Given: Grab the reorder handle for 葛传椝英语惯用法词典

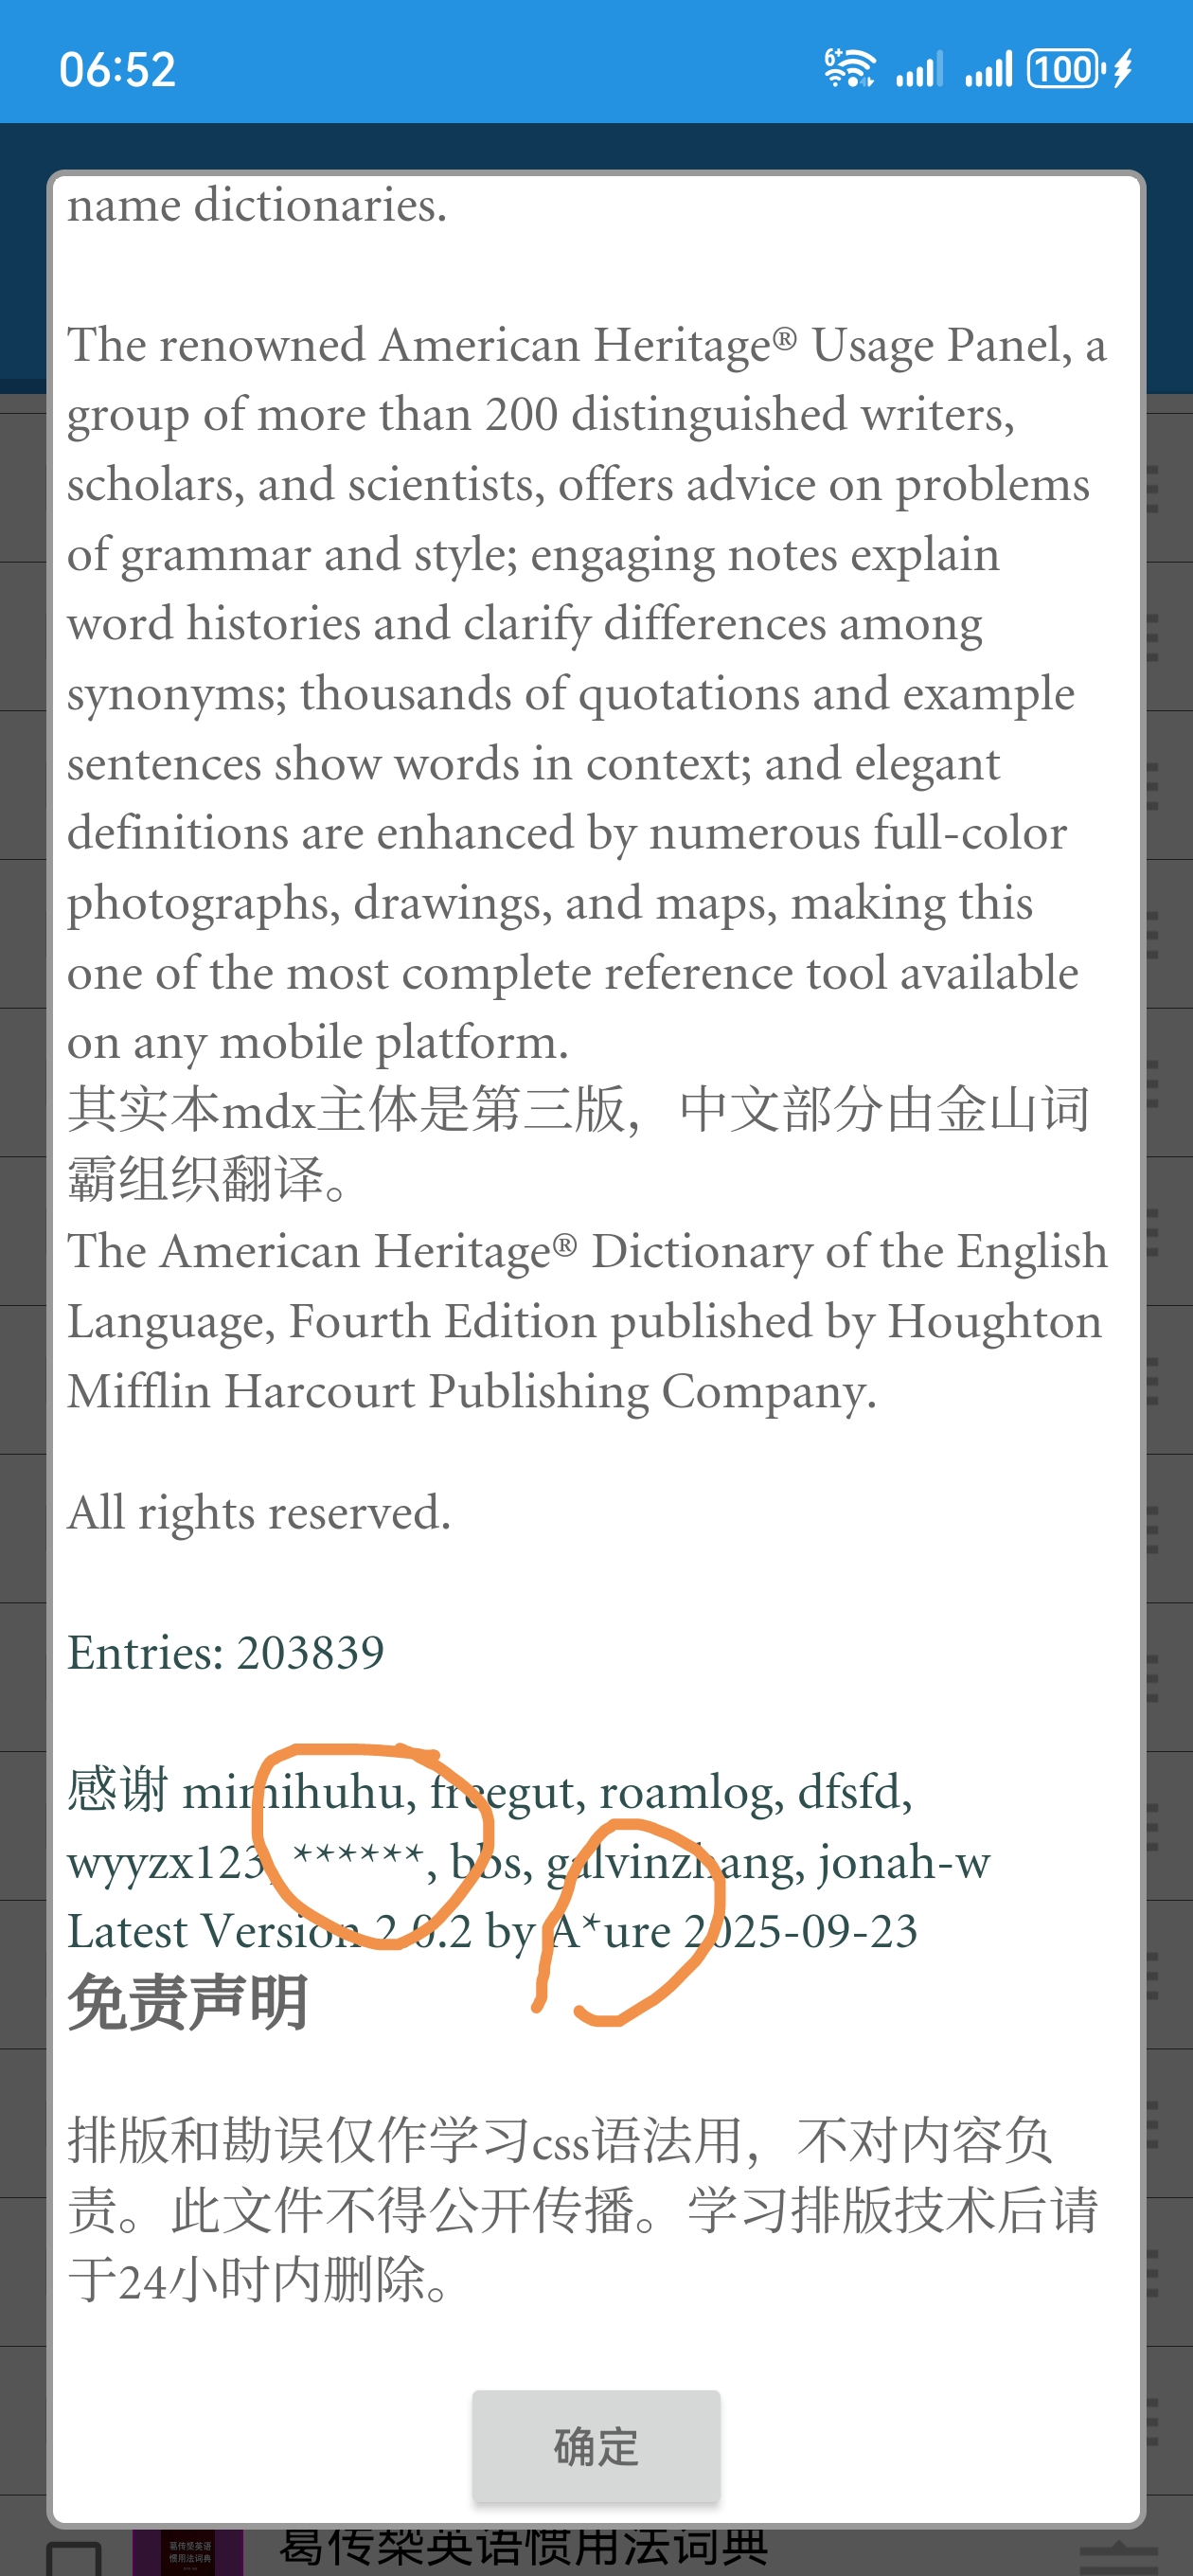Looking at the screenshot, I should [x=1118, y=2558].
